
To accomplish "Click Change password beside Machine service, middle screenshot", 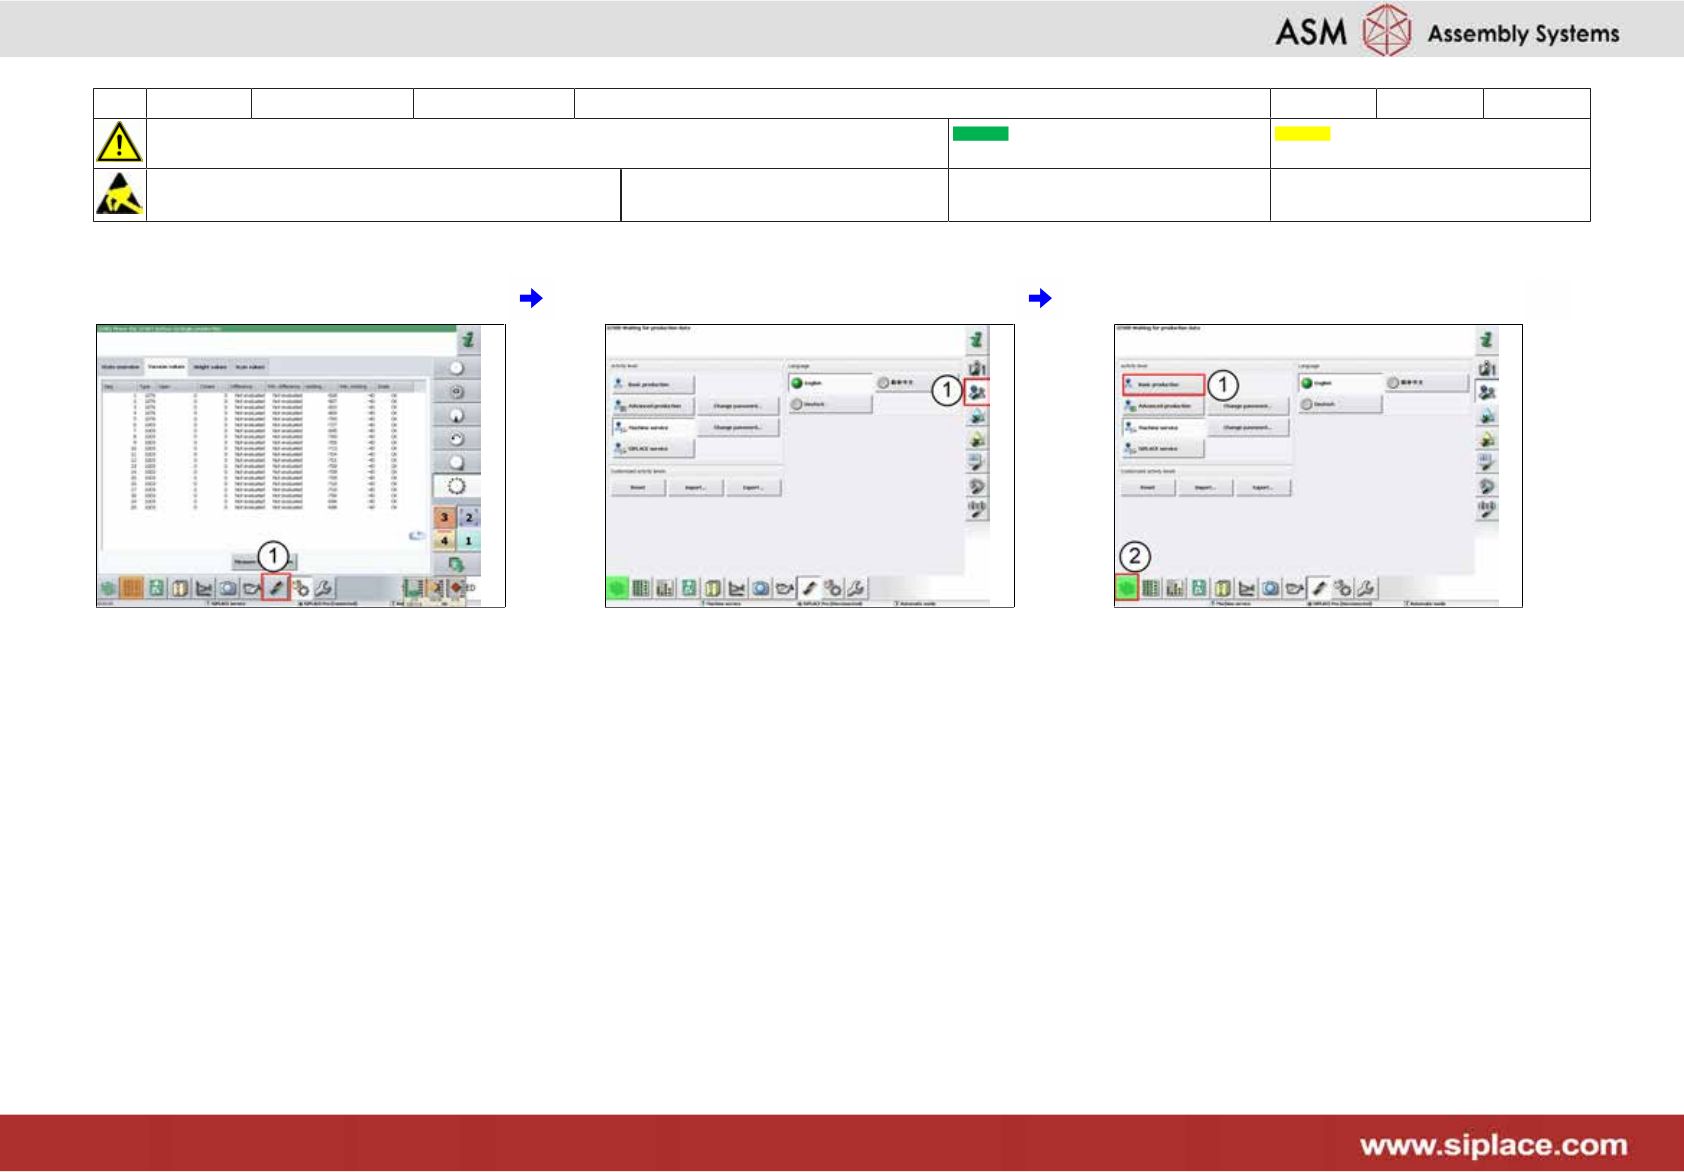I will tap(738, 427).
